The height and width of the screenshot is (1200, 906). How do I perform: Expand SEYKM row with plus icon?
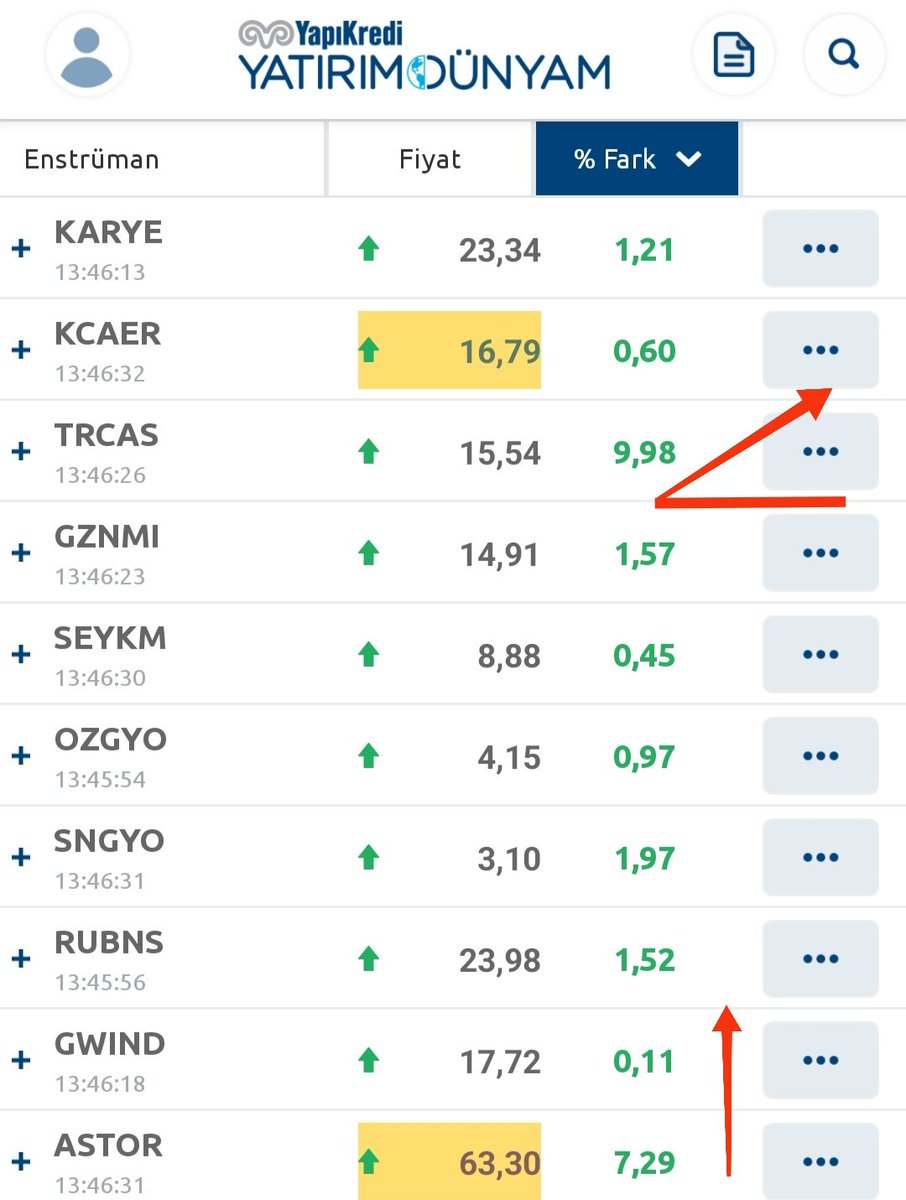tap(21, 655)
